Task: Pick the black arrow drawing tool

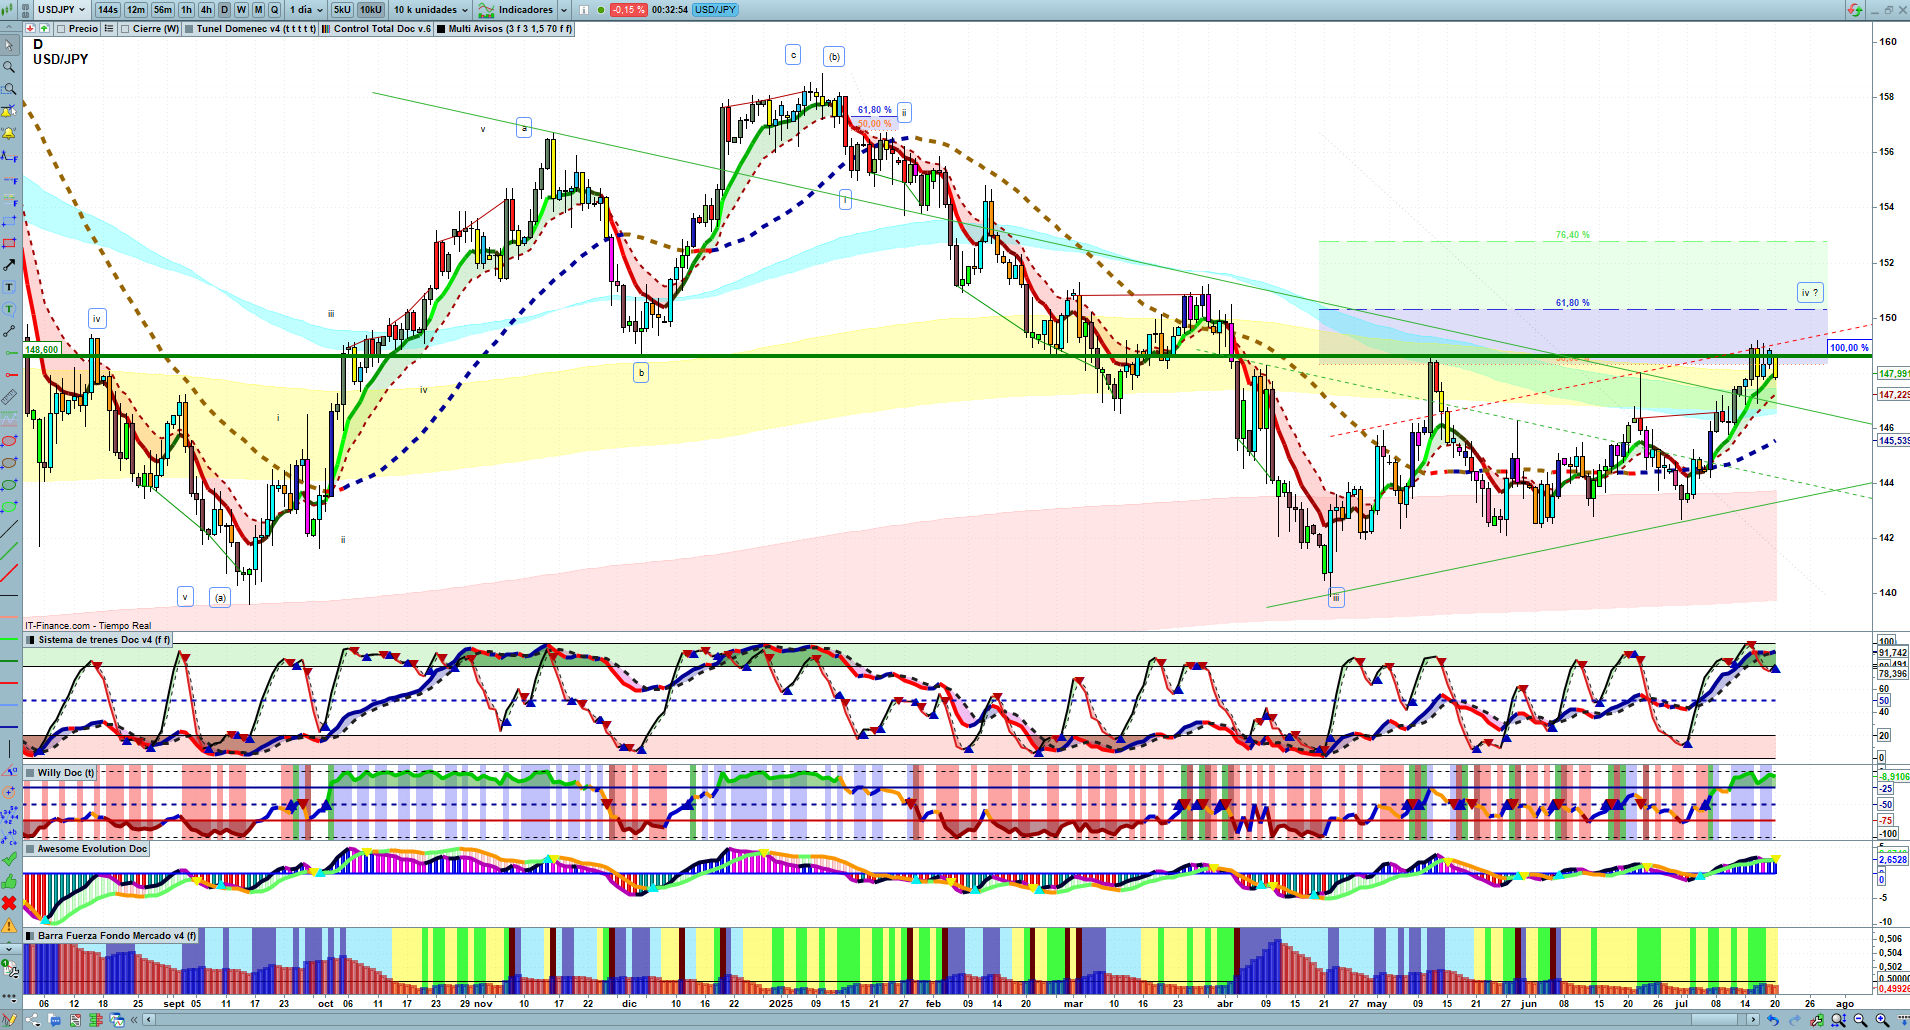Action: click(9, 265)
